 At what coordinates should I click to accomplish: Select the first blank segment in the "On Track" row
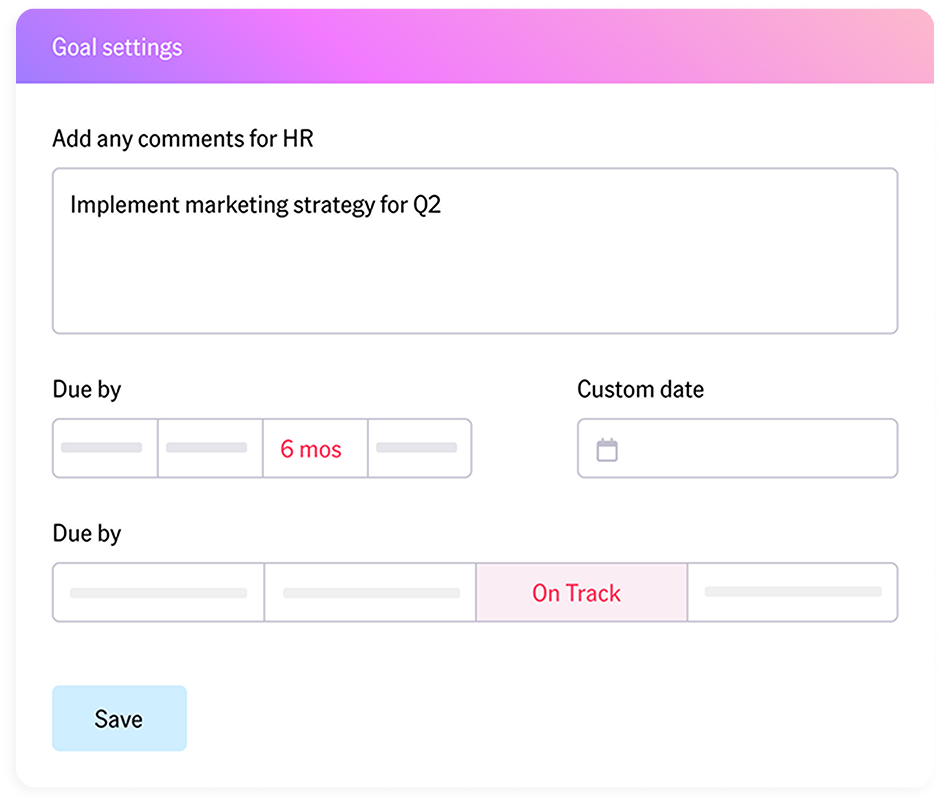click(158, 593)
